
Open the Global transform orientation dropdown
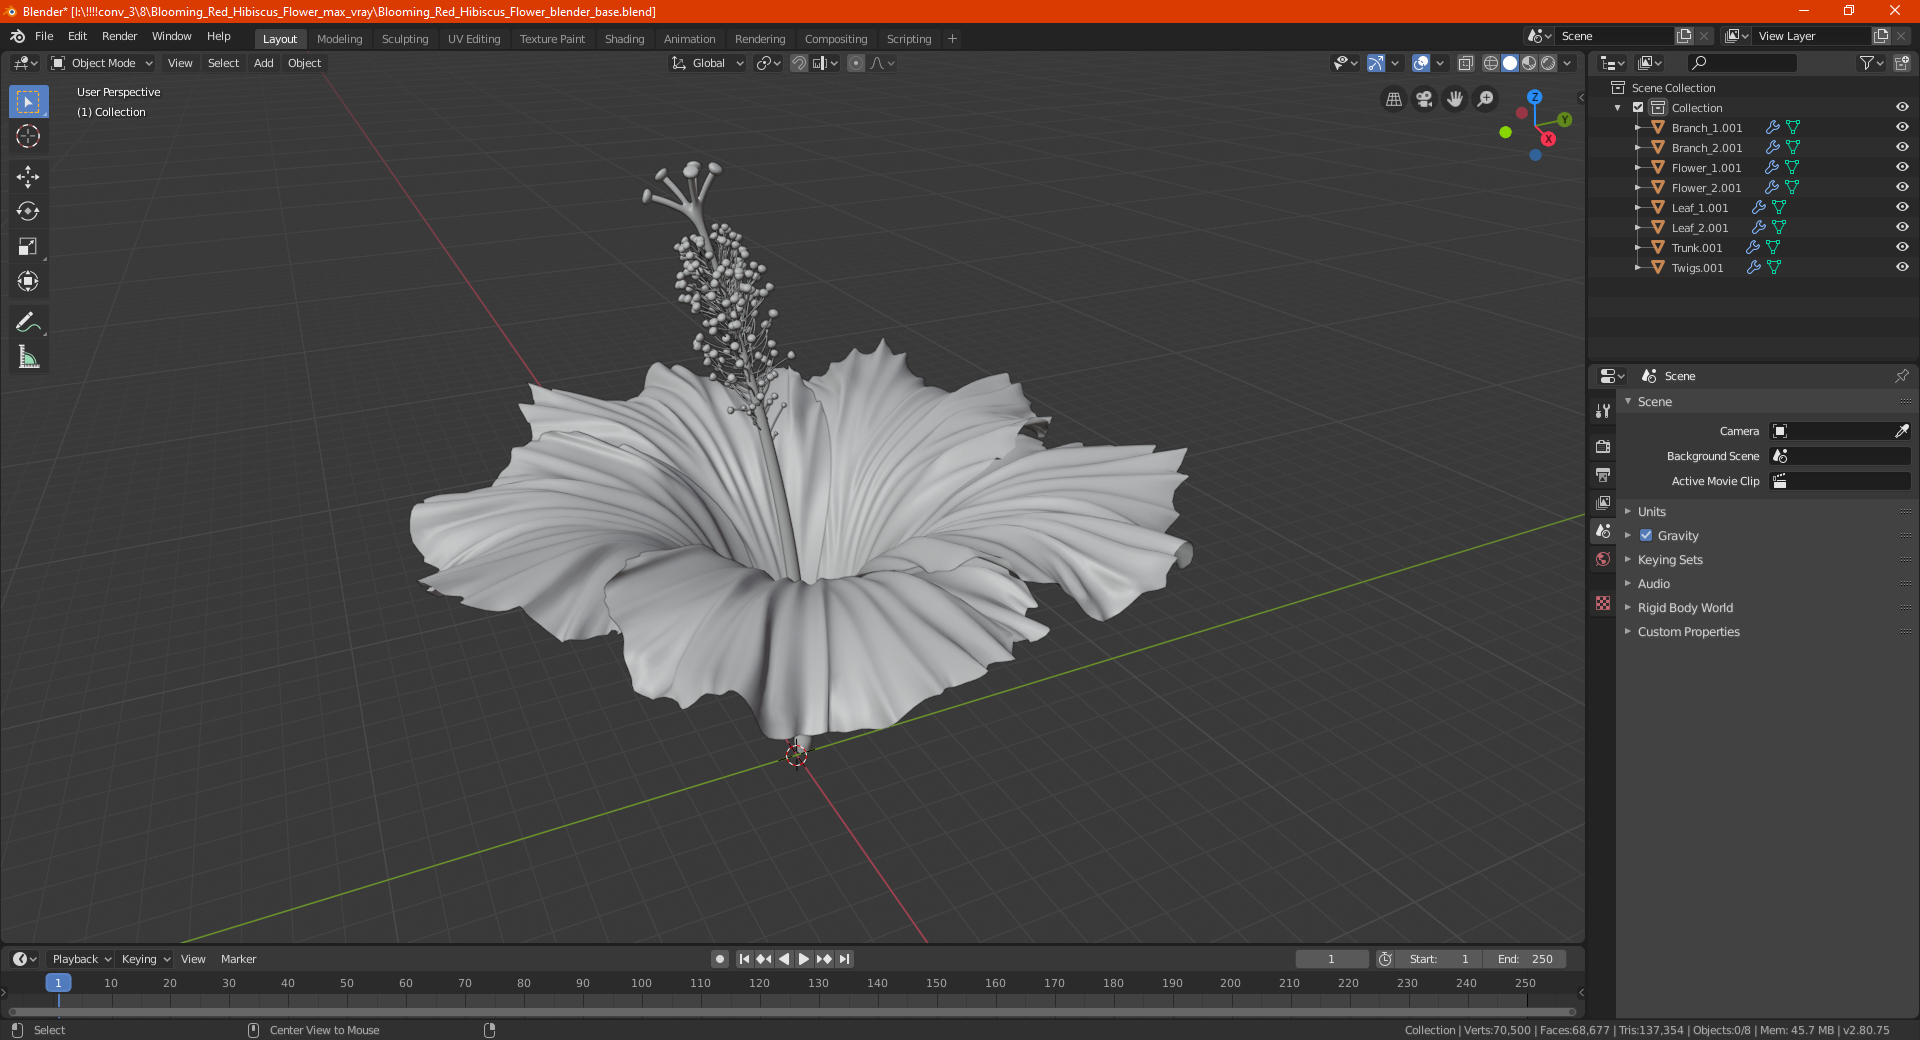(x=708, y=63)
